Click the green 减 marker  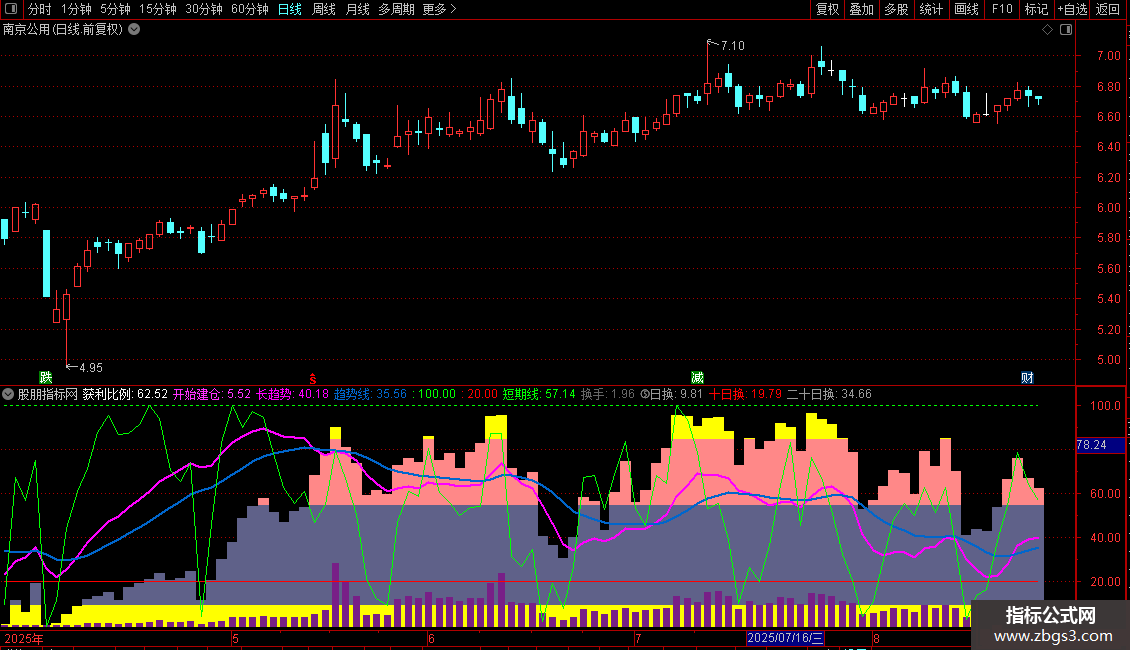697,378
